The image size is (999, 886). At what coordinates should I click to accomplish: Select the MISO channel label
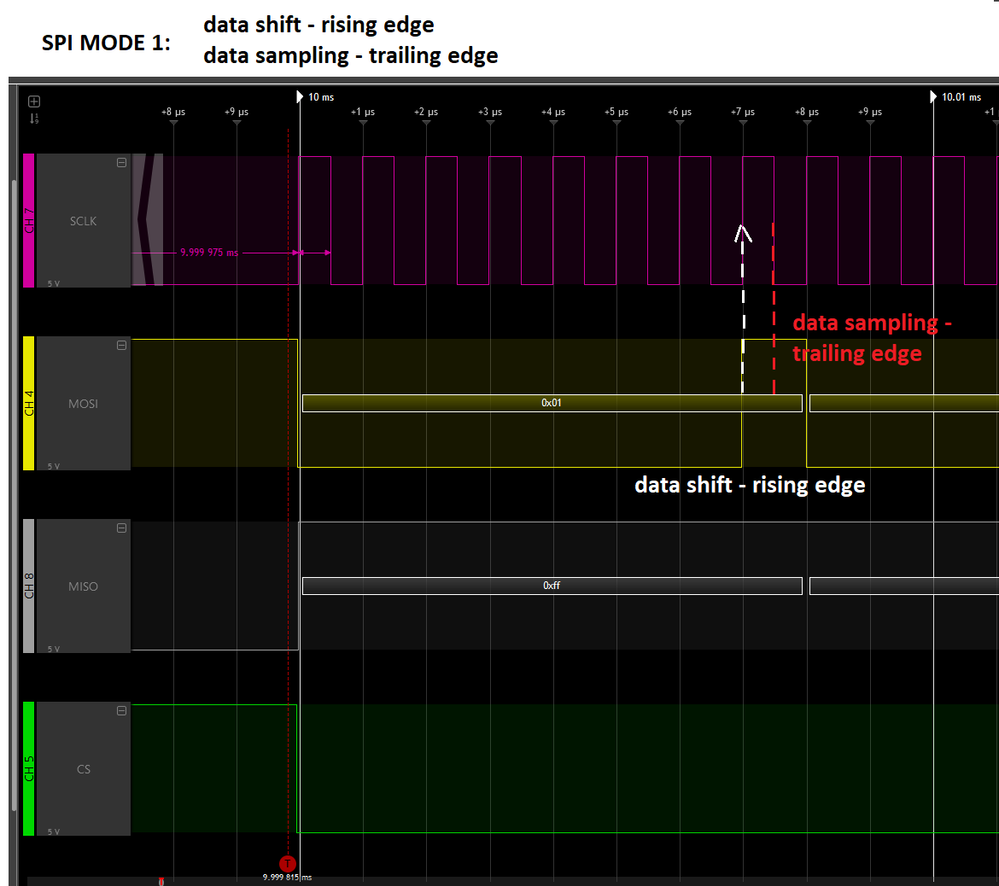pos(83,586)
